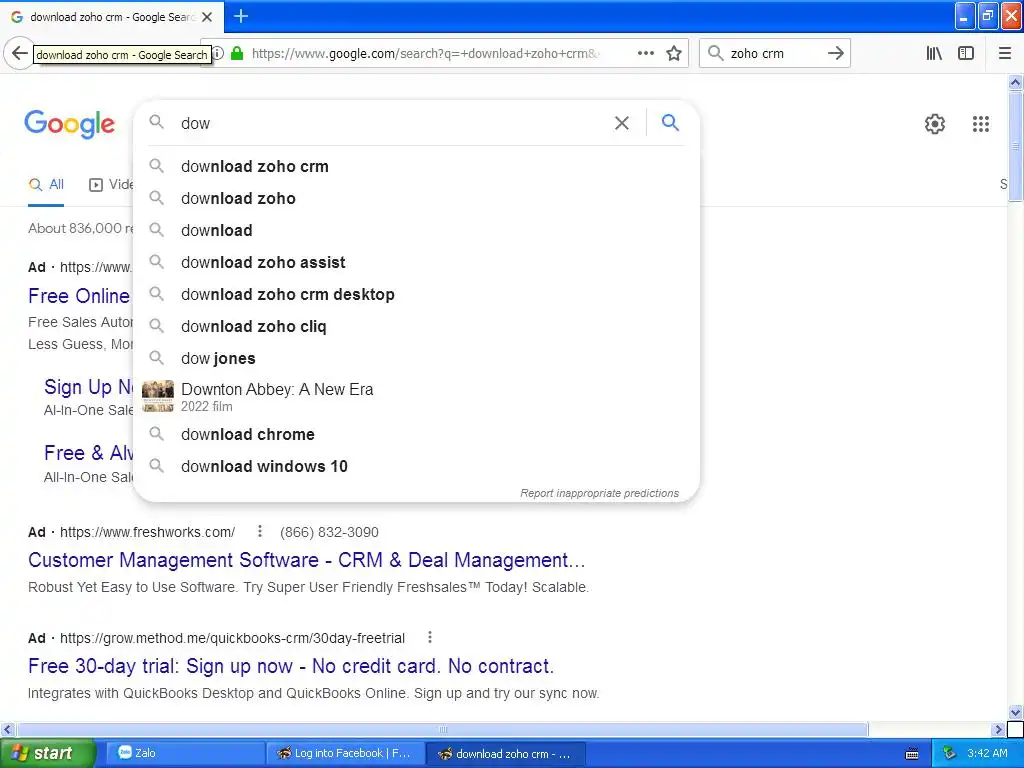Screen dimensions: 1024x768
Task: Bookmark this page with the star
Action: (x=674, y=53)
